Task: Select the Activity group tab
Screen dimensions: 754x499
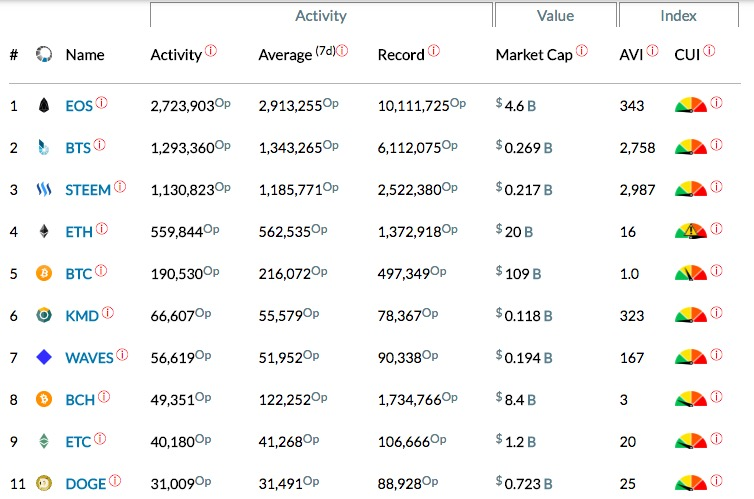Action: click(321, 15)
